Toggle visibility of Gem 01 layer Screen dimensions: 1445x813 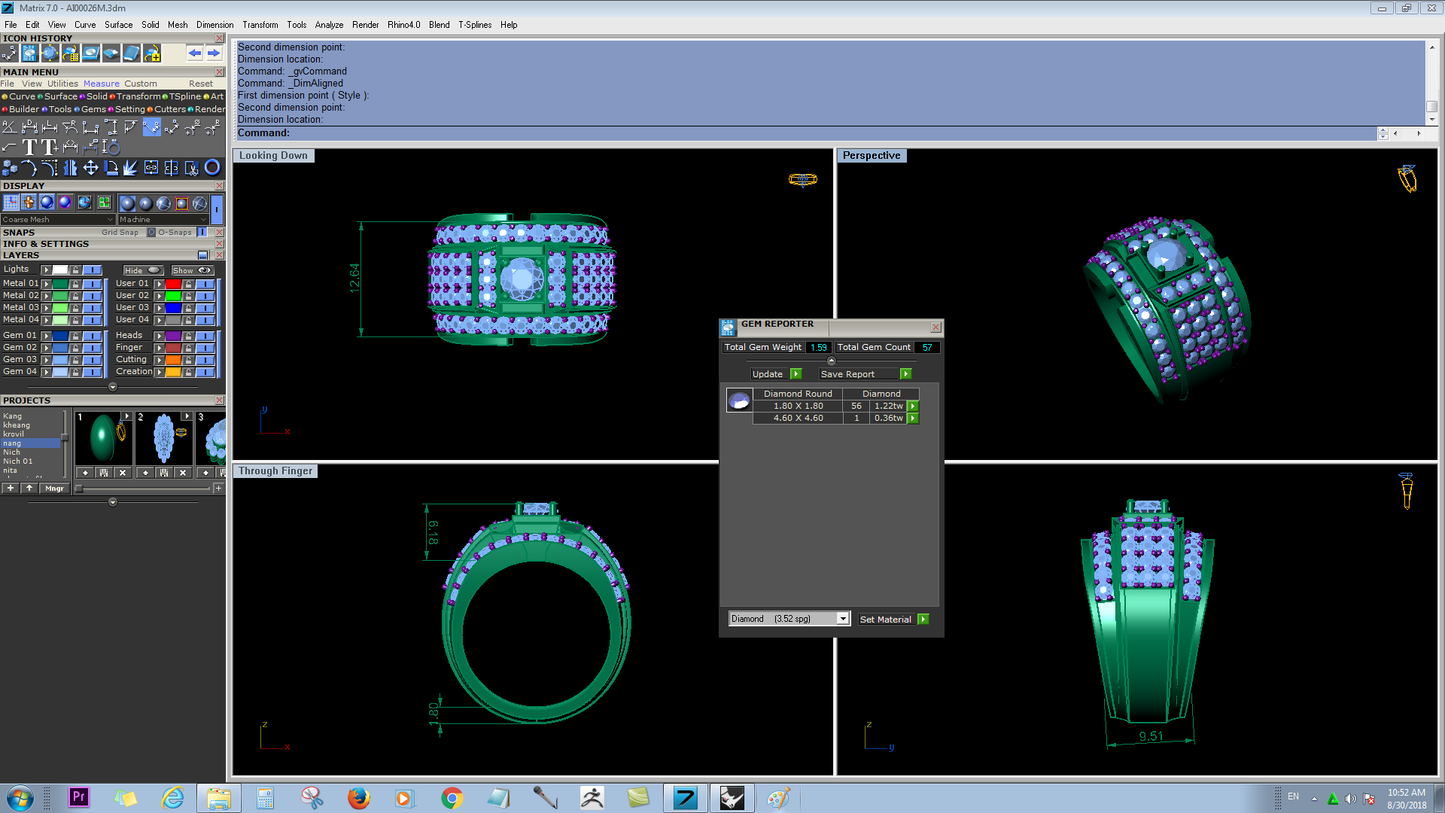[92, 335]
